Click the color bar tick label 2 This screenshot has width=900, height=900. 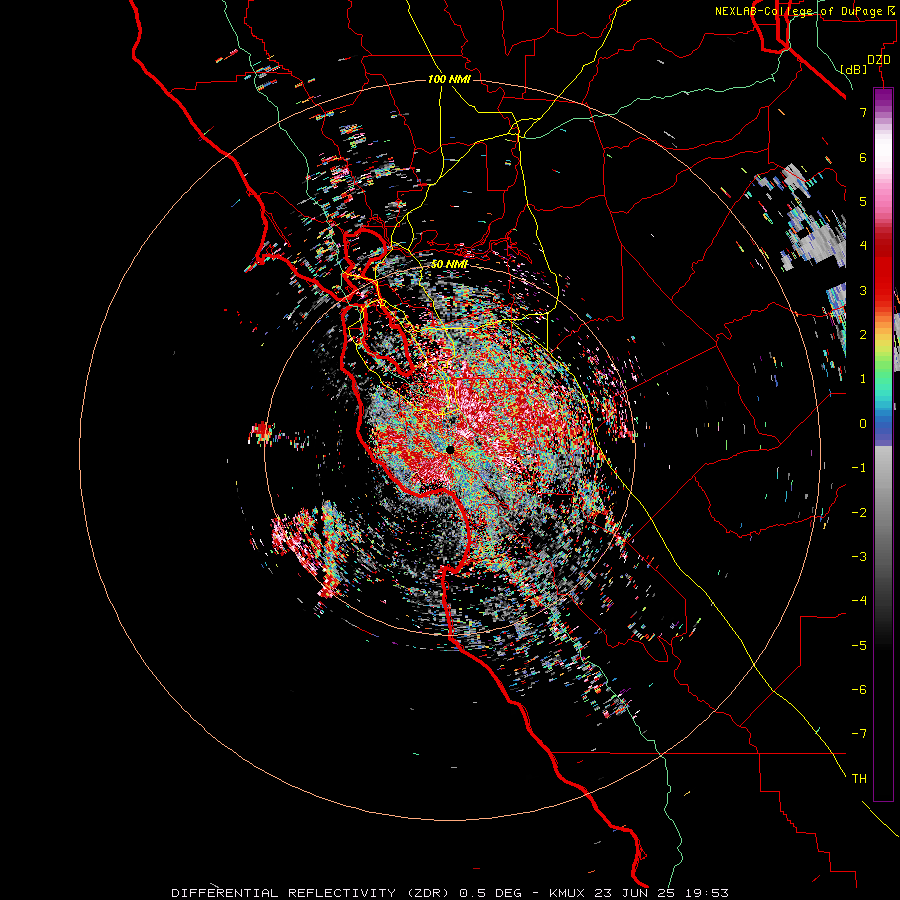click(863, 335)
